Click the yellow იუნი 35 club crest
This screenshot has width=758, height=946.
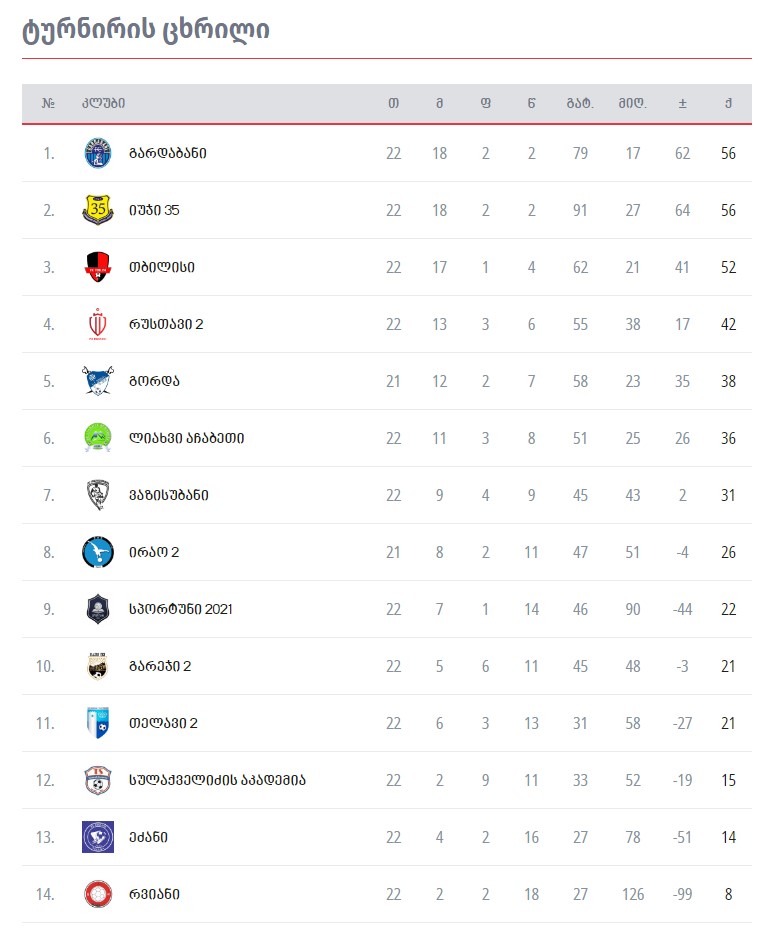[98, 210]
